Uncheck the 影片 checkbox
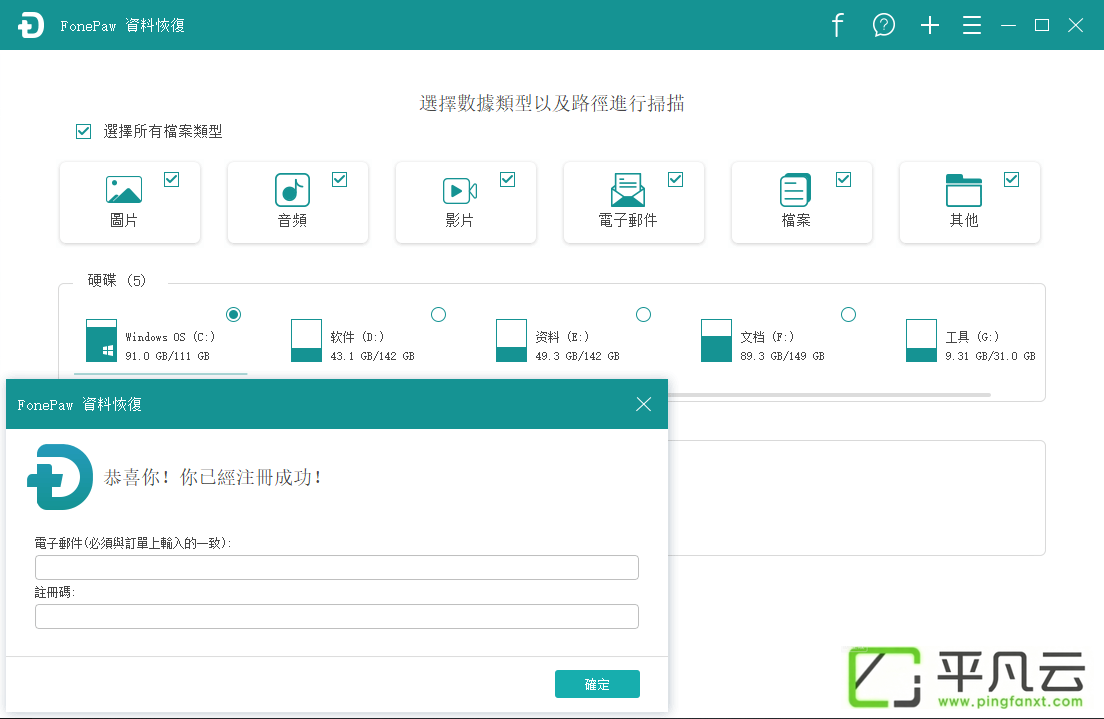 [508, 180]
